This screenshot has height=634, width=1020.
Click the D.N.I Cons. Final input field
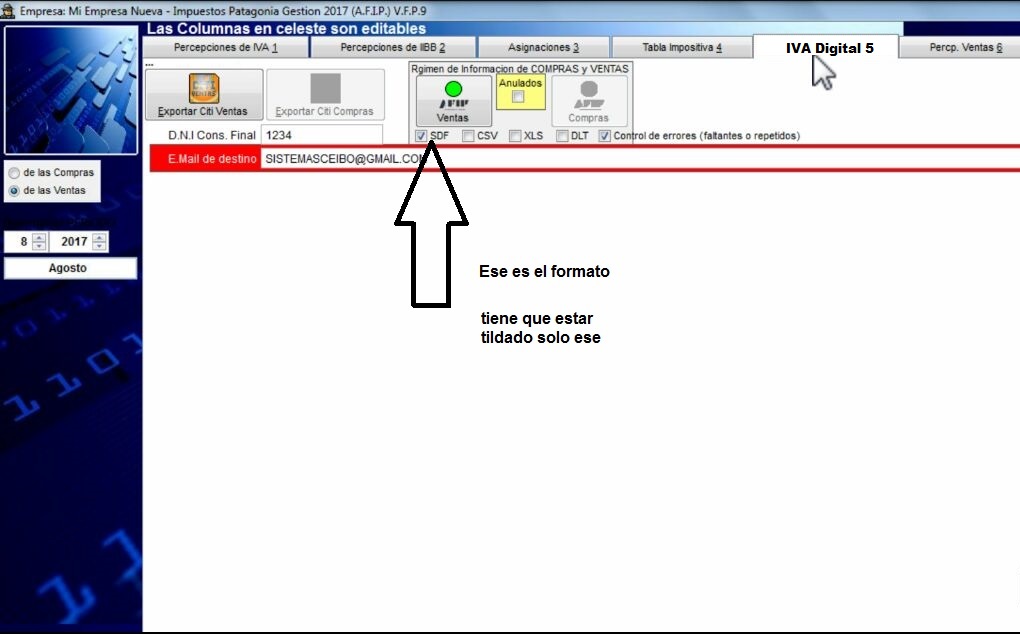321,135
